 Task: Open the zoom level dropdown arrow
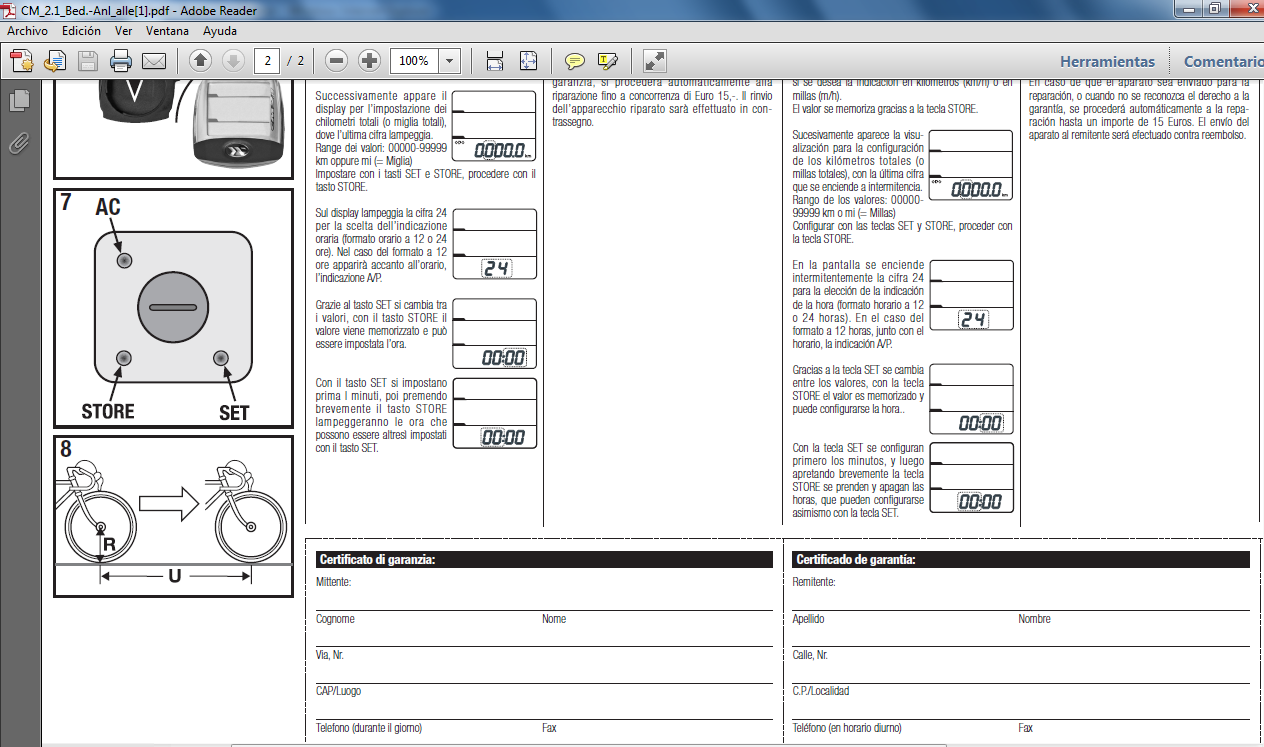click(449, 61)
